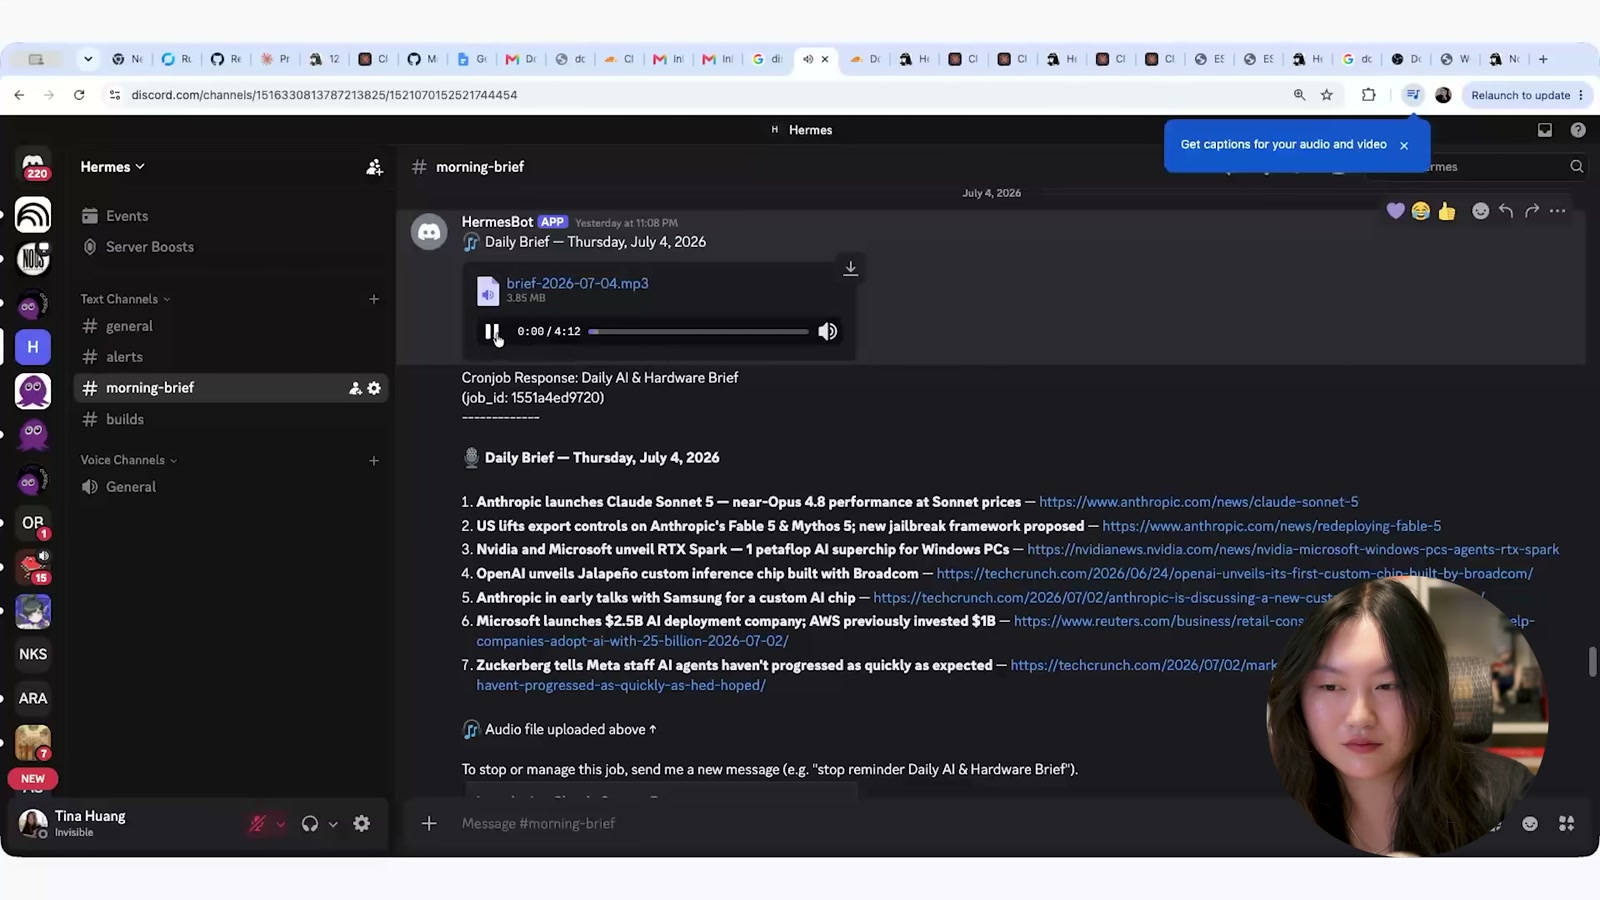
Task: Open the Hermes server icon labeled H
Action: (x=33, y=347)
